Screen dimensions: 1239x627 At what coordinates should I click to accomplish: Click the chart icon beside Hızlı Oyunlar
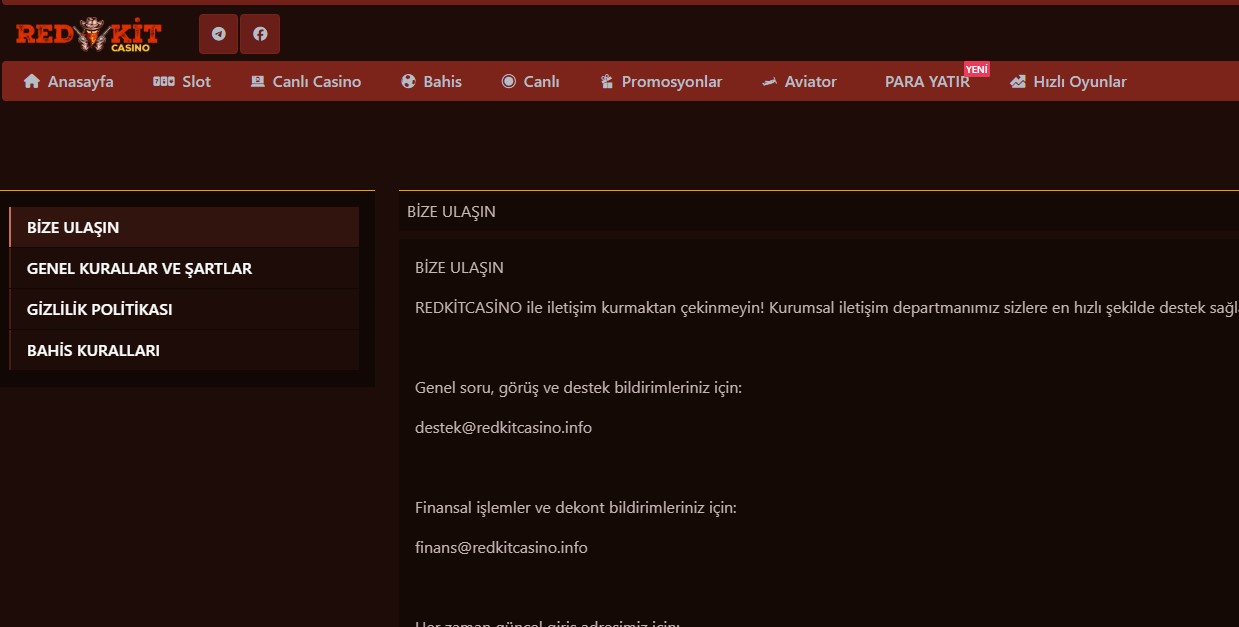(x=1018, y=82)
